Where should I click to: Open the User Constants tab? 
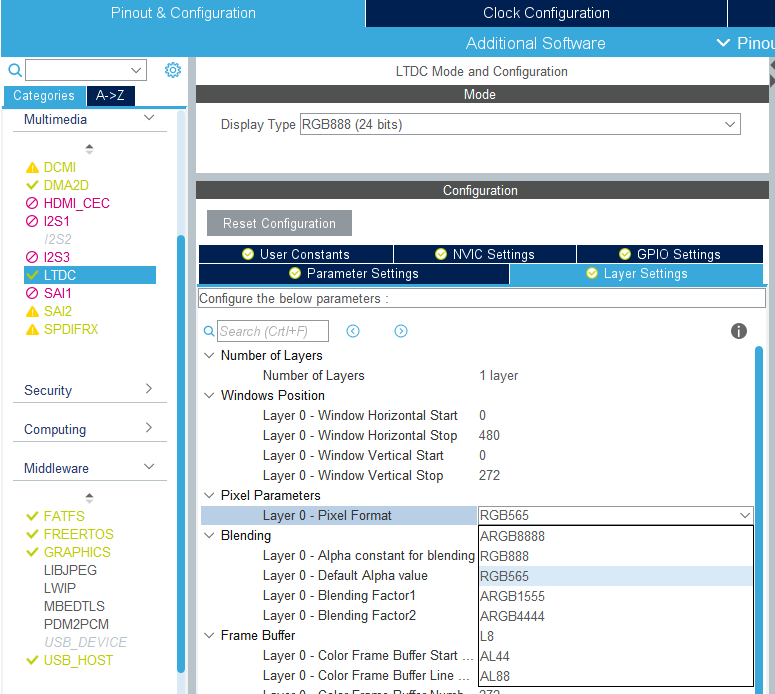tap(296, 254)
